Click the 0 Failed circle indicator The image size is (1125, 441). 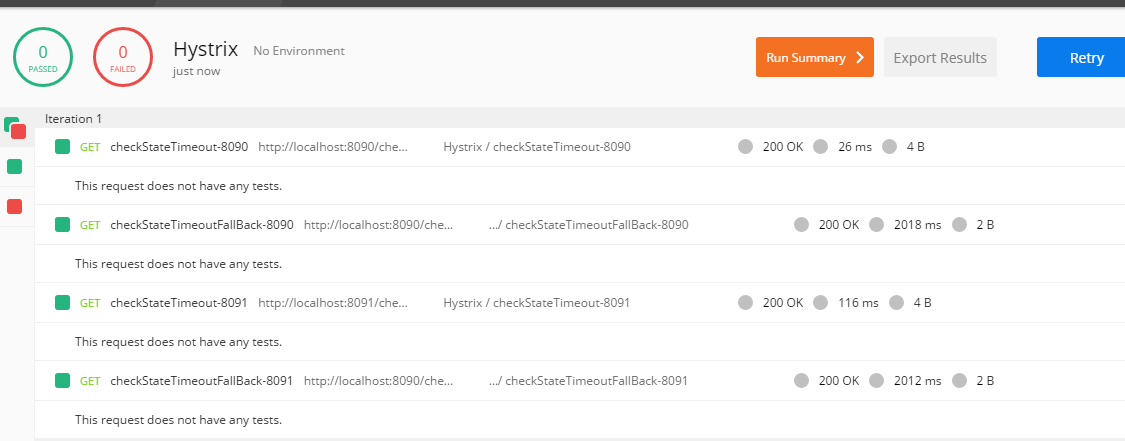123,57
